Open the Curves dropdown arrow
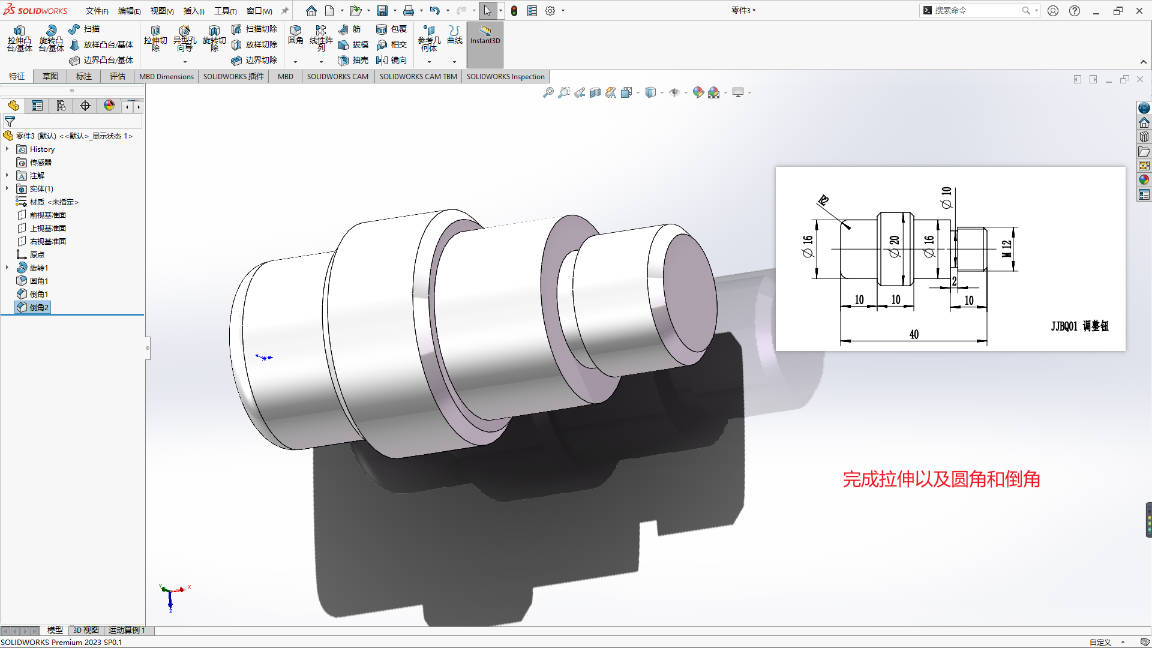The width and height of the screenshot is (1152, 648). point(455,62)
